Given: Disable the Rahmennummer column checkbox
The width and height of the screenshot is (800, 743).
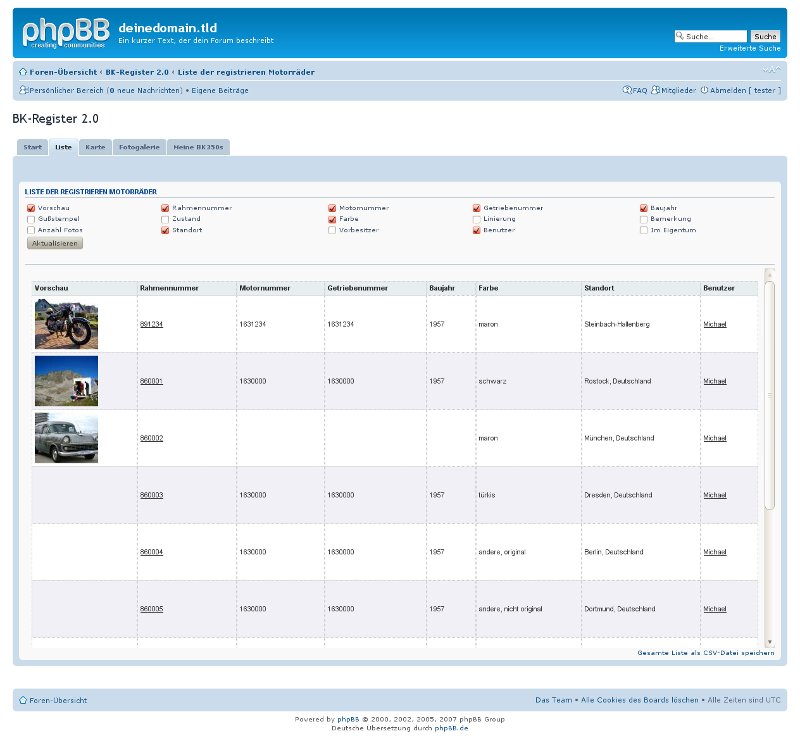Looking at the screenshot, I should tap(165, 208).
